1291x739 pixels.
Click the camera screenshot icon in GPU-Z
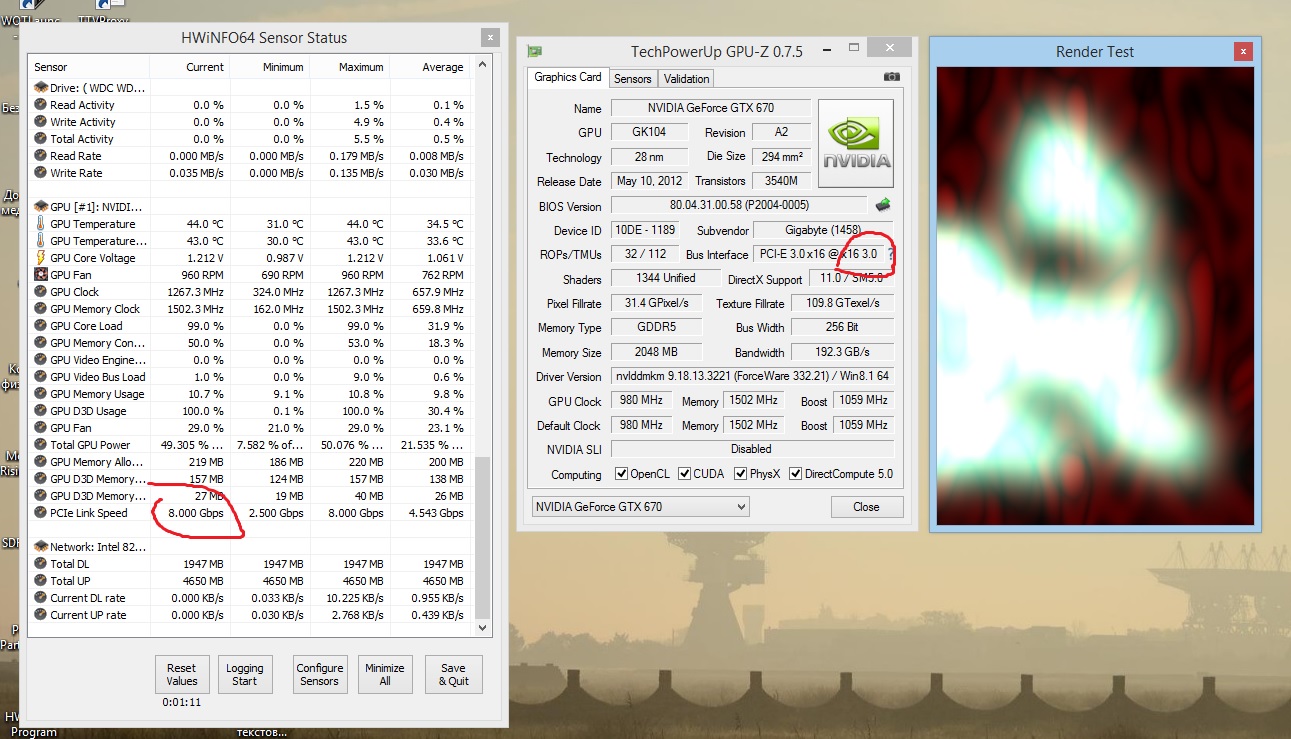(x=892, y=77)
